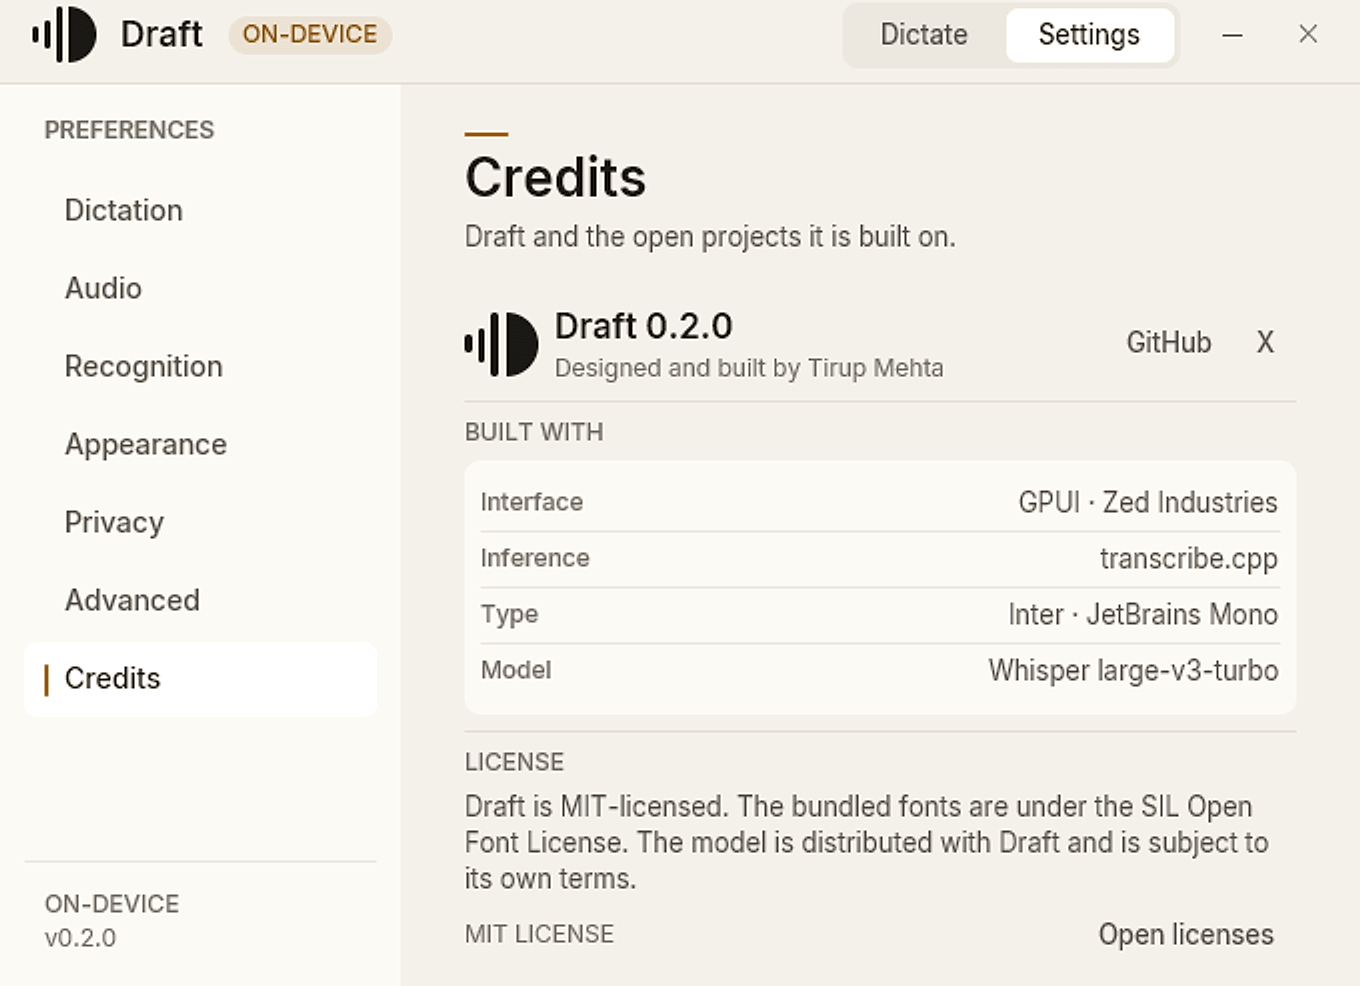Switch to the Dictate tab
Image resolution: width=1360 pixels, height=986 pixels.
click(x=924, y=35)
